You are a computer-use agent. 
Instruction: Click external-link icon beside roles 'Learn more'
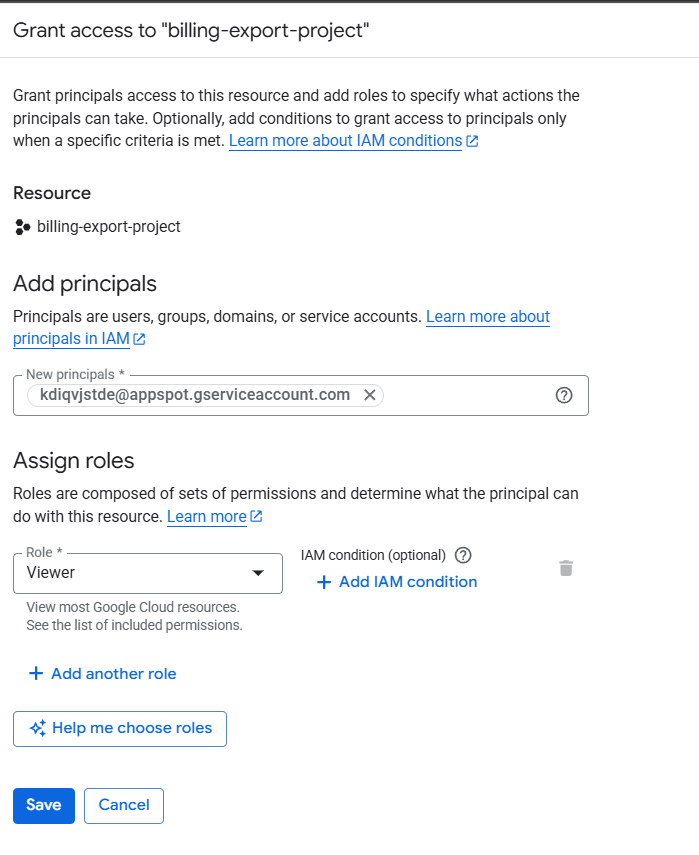pos(257,517)
